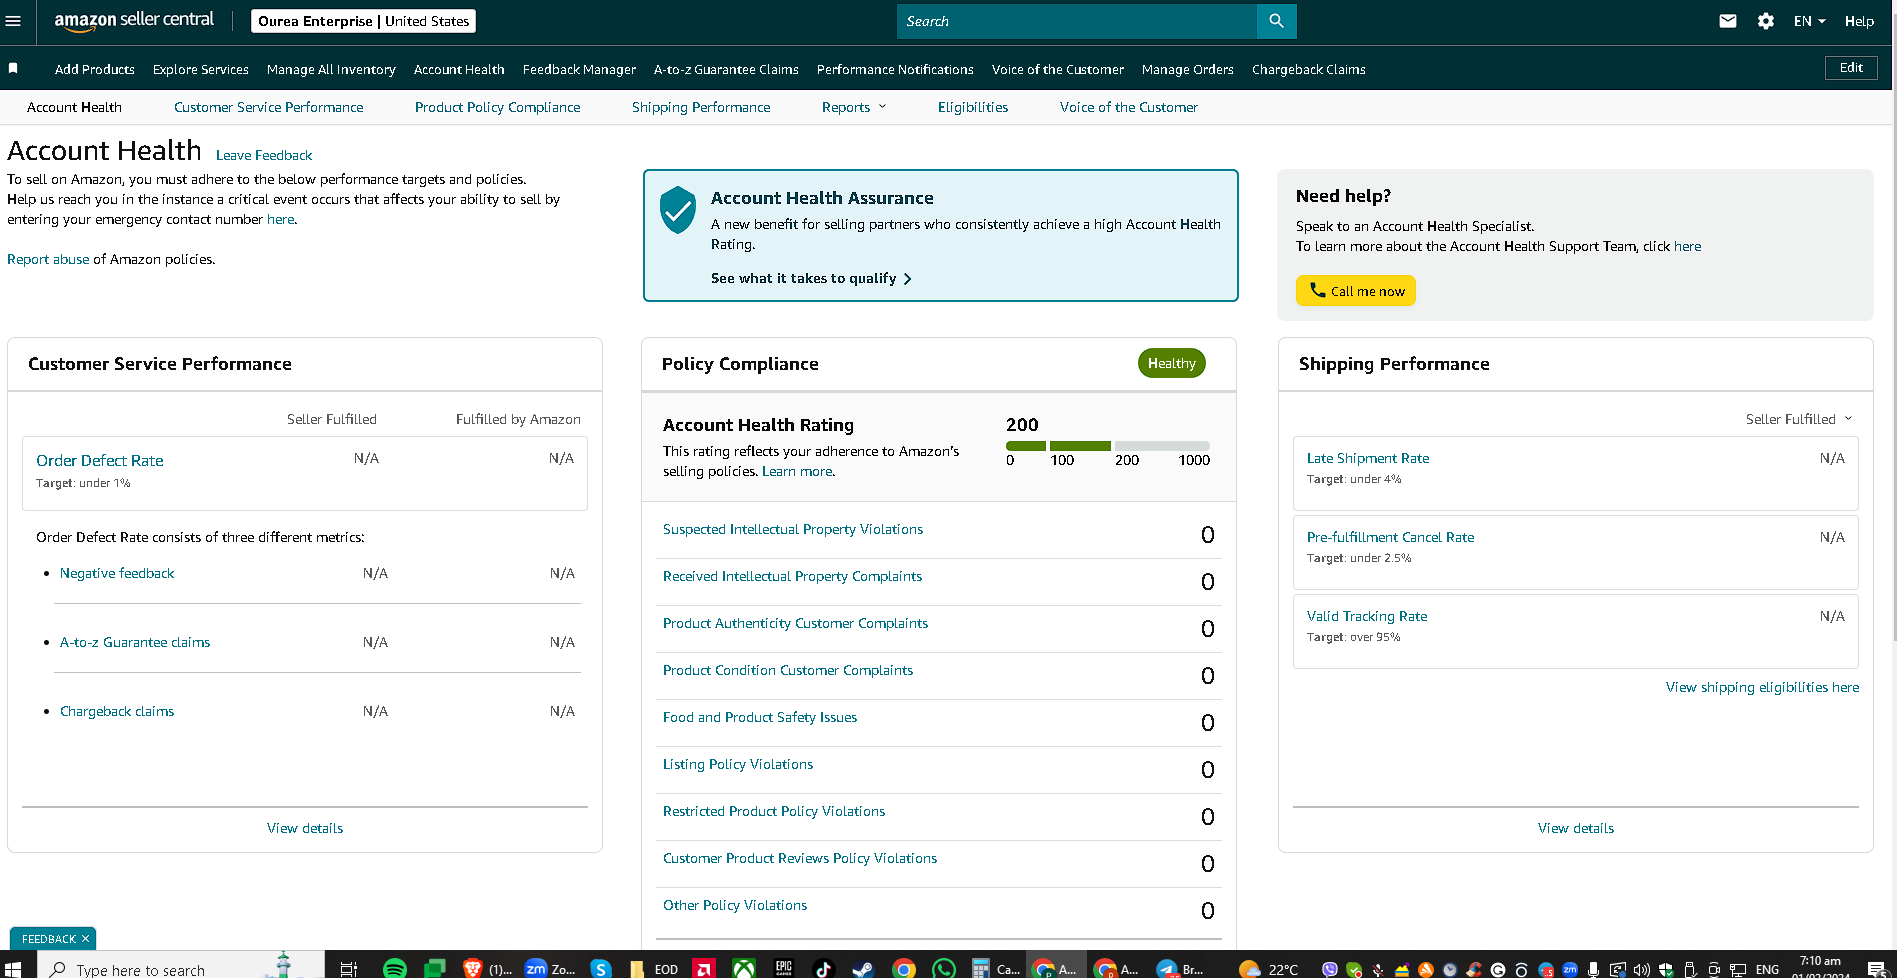Screen dimensions: 1897x978
Task: Open Skype from the taskbar
Action: (600, 969)
